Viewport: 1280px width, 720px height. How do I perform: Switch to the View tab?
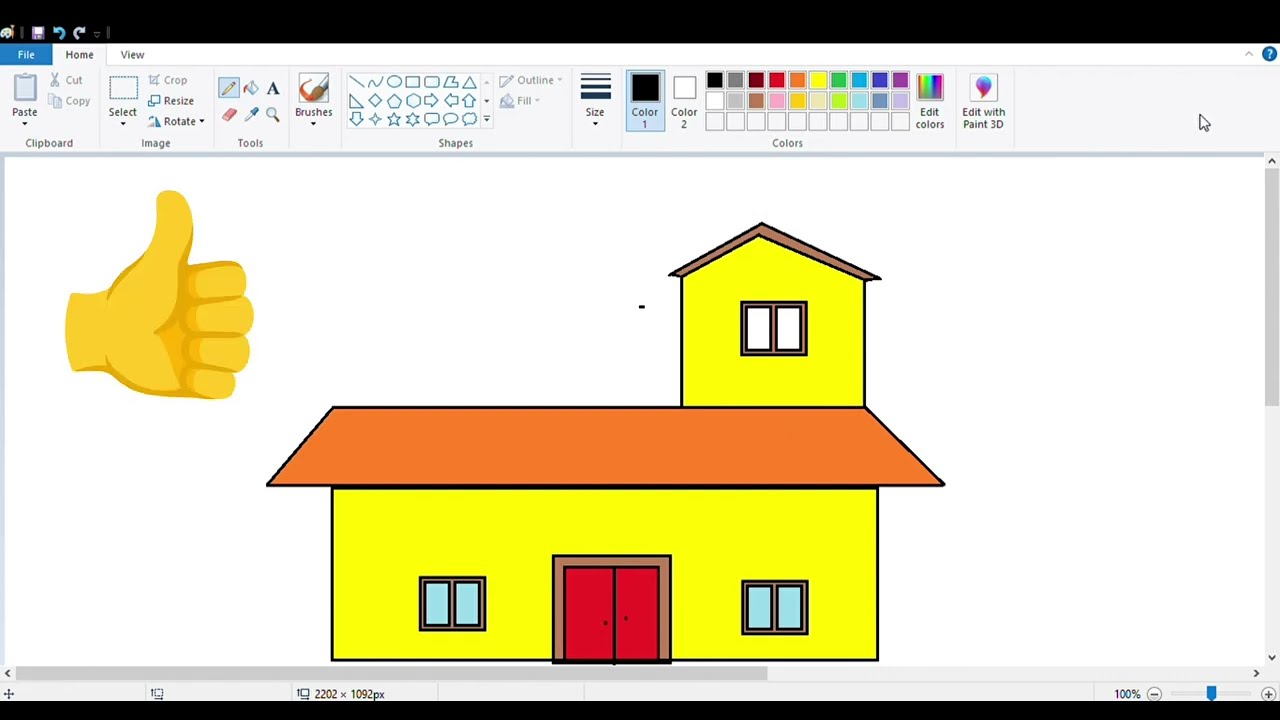(x=132, y=55)
